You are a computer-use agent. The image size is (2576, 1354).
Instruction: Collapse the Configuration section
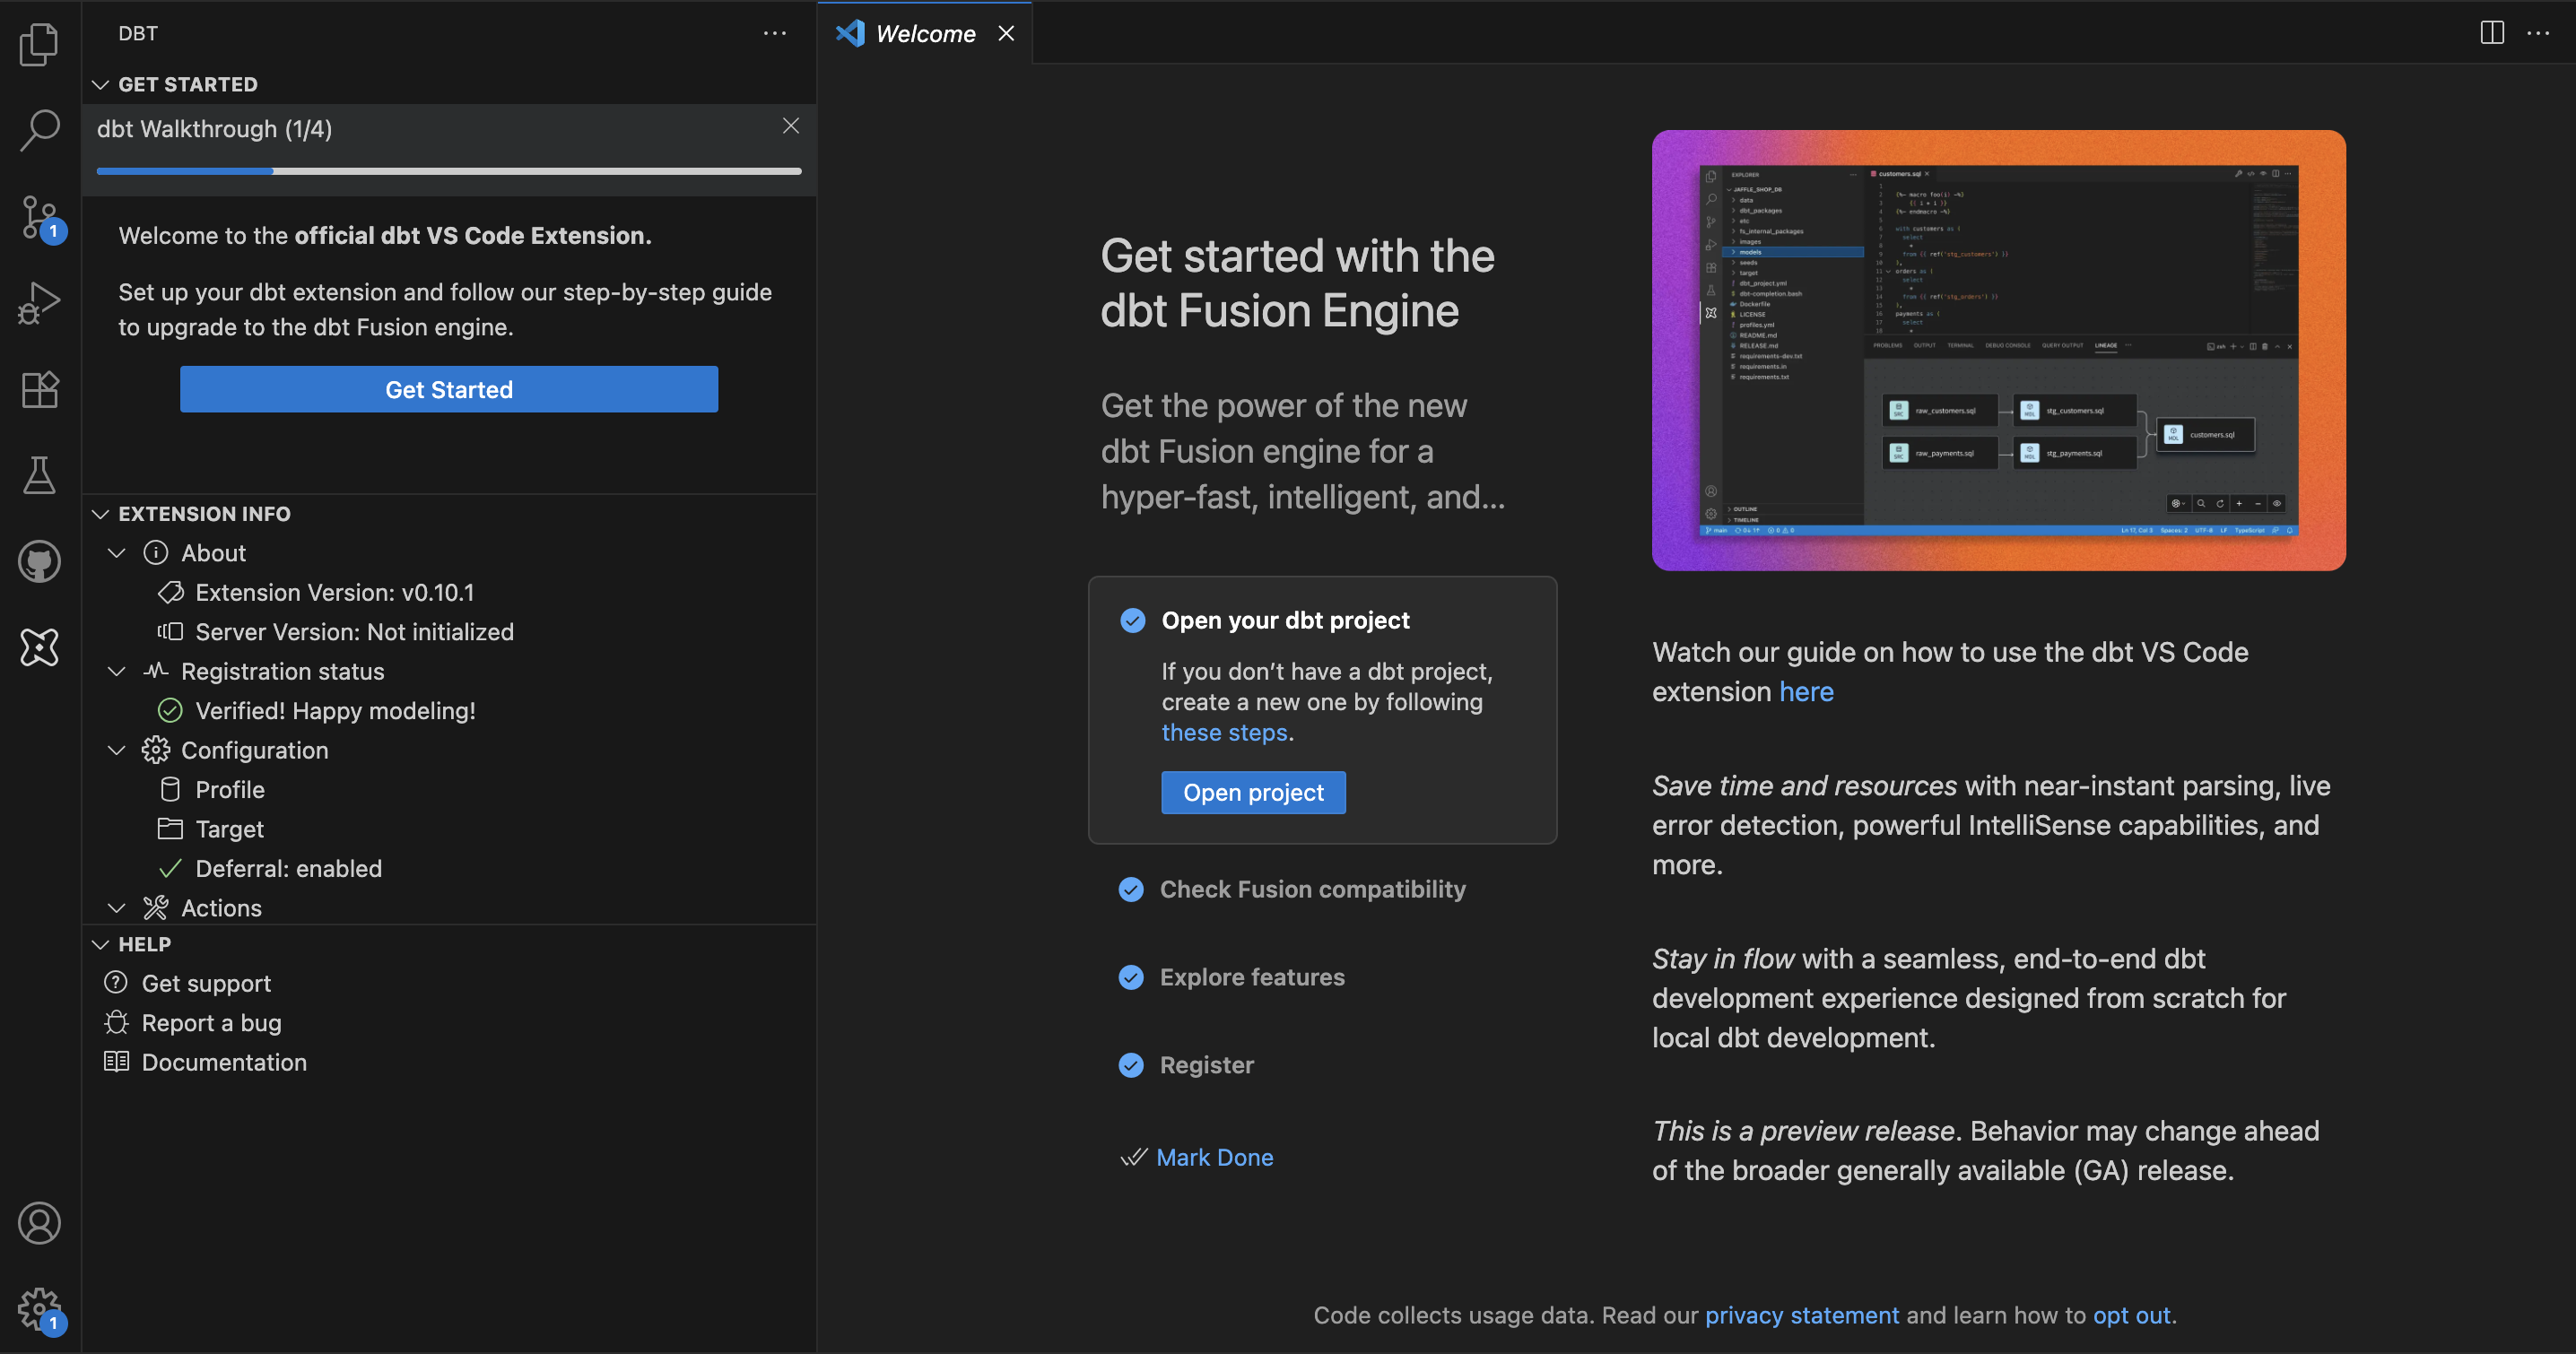click(116, 750)
